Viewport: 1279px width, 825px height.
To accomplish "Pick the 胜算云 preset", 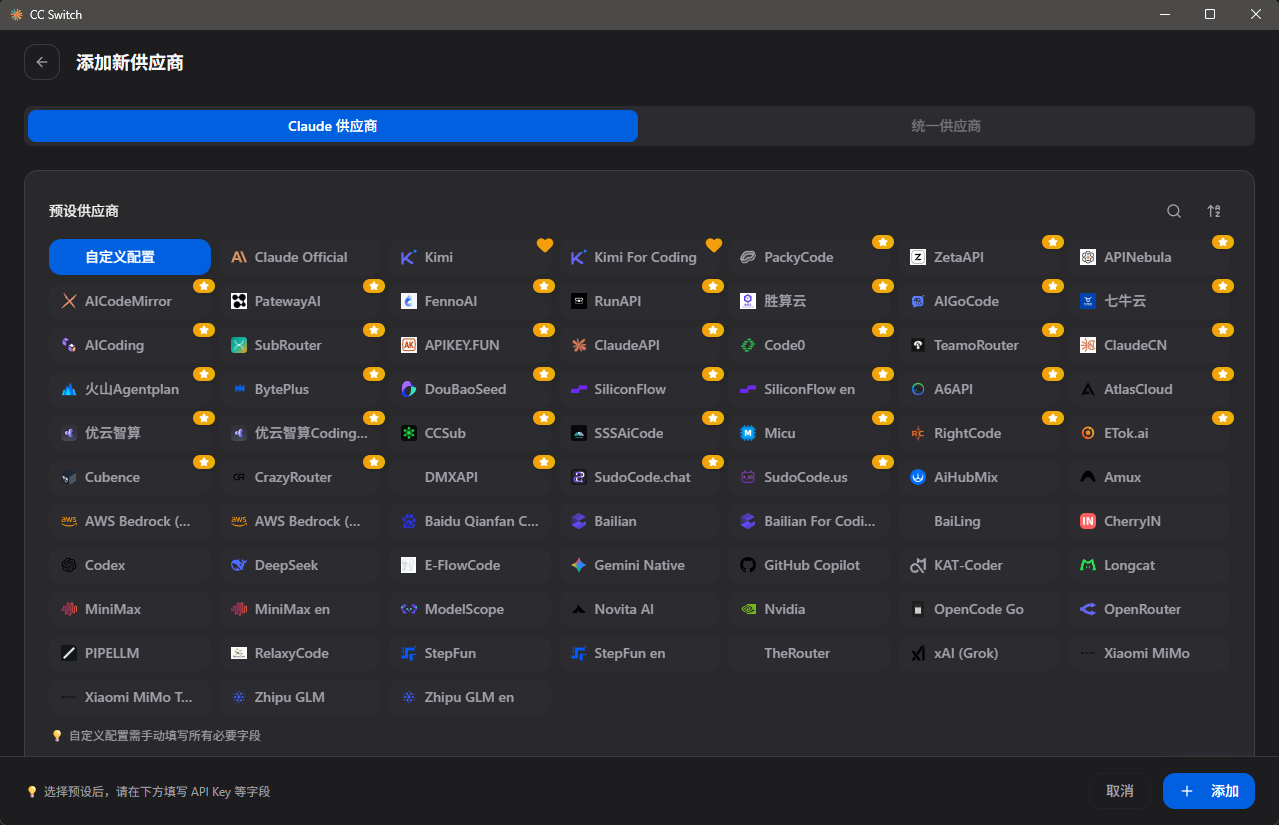I will [x=810, y=301].
